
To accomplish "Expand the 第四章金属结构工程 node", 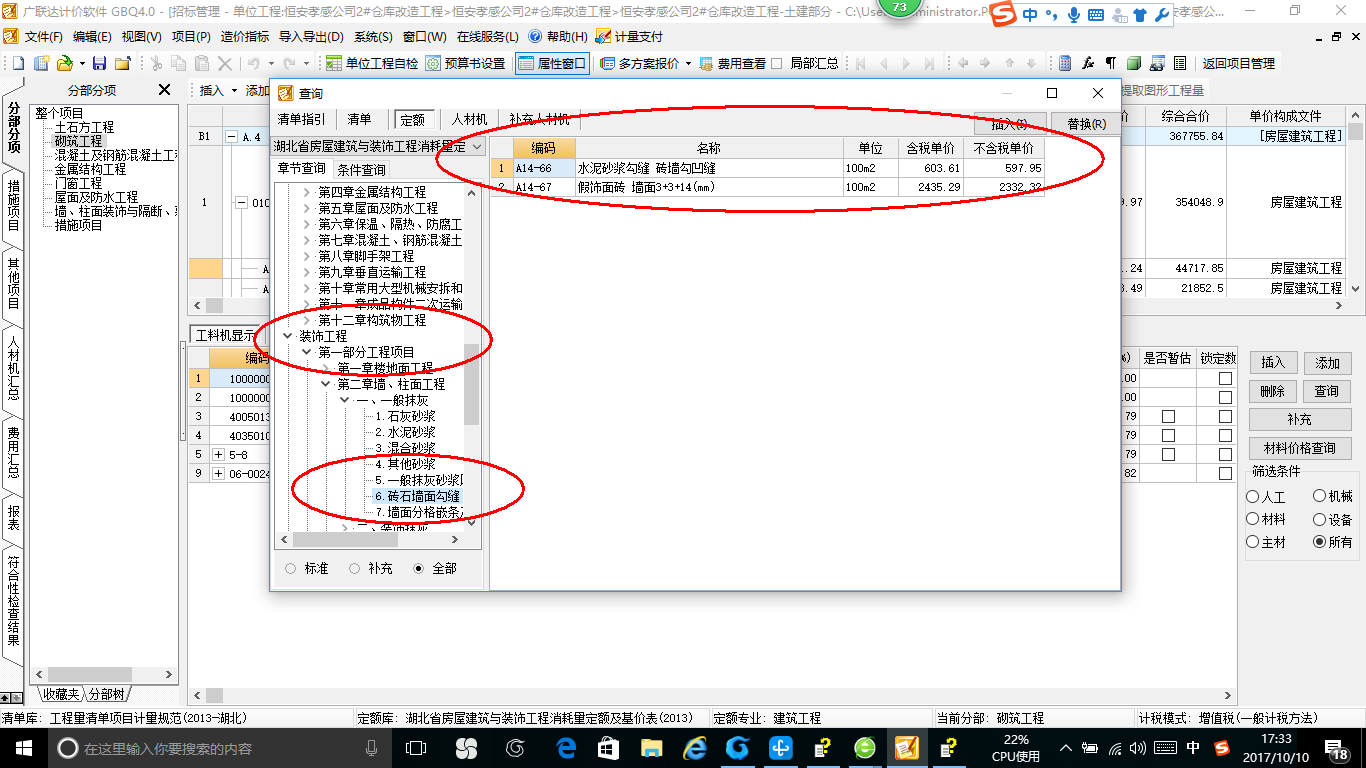I will [x=307, y=192].
